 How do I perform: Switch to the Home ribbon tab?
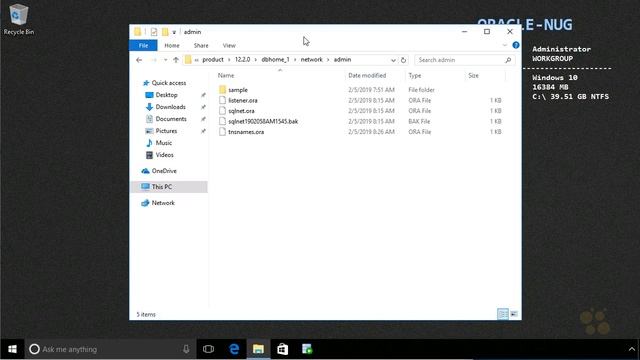[172, 45]
